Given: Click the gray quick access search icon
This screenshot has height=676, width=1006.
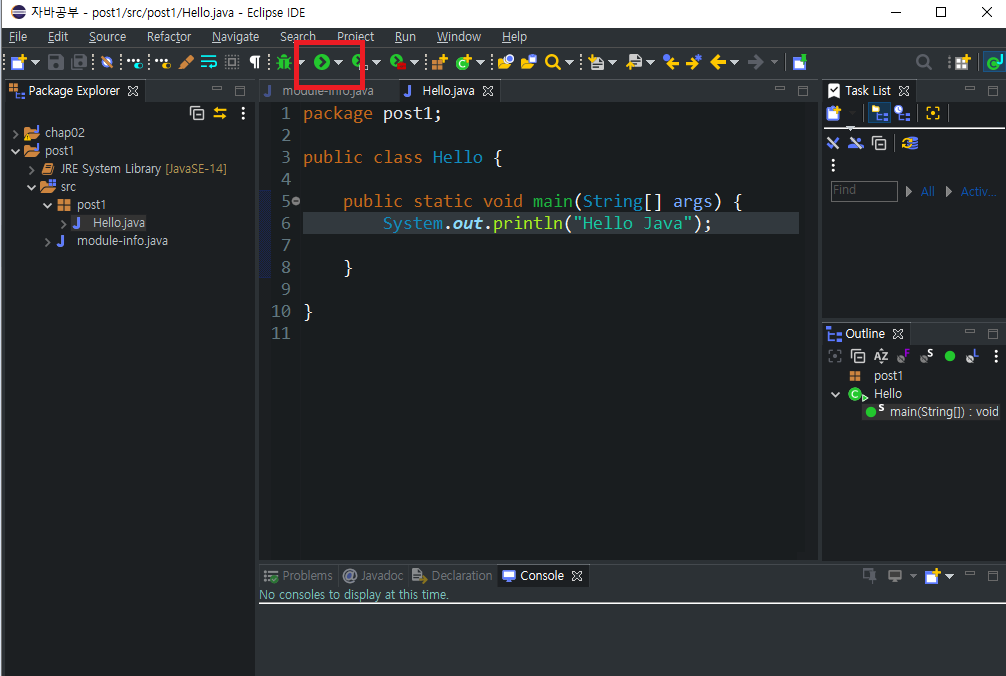Looking at the screenshot, I should [924, 62].
